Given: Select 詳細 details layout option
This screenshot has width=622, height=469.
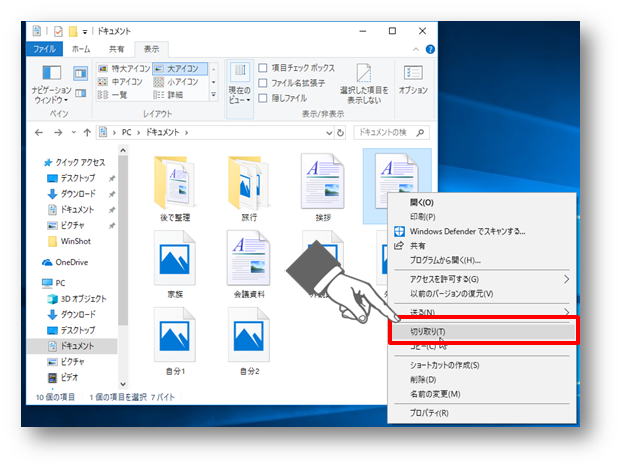Looking at the screenshot, I should 169,95.
